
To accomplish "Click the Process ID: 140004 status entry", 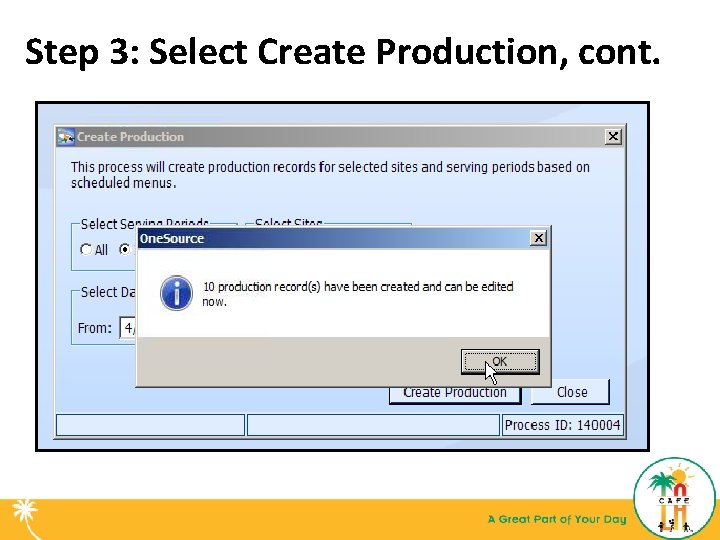I will pos(562,425).
